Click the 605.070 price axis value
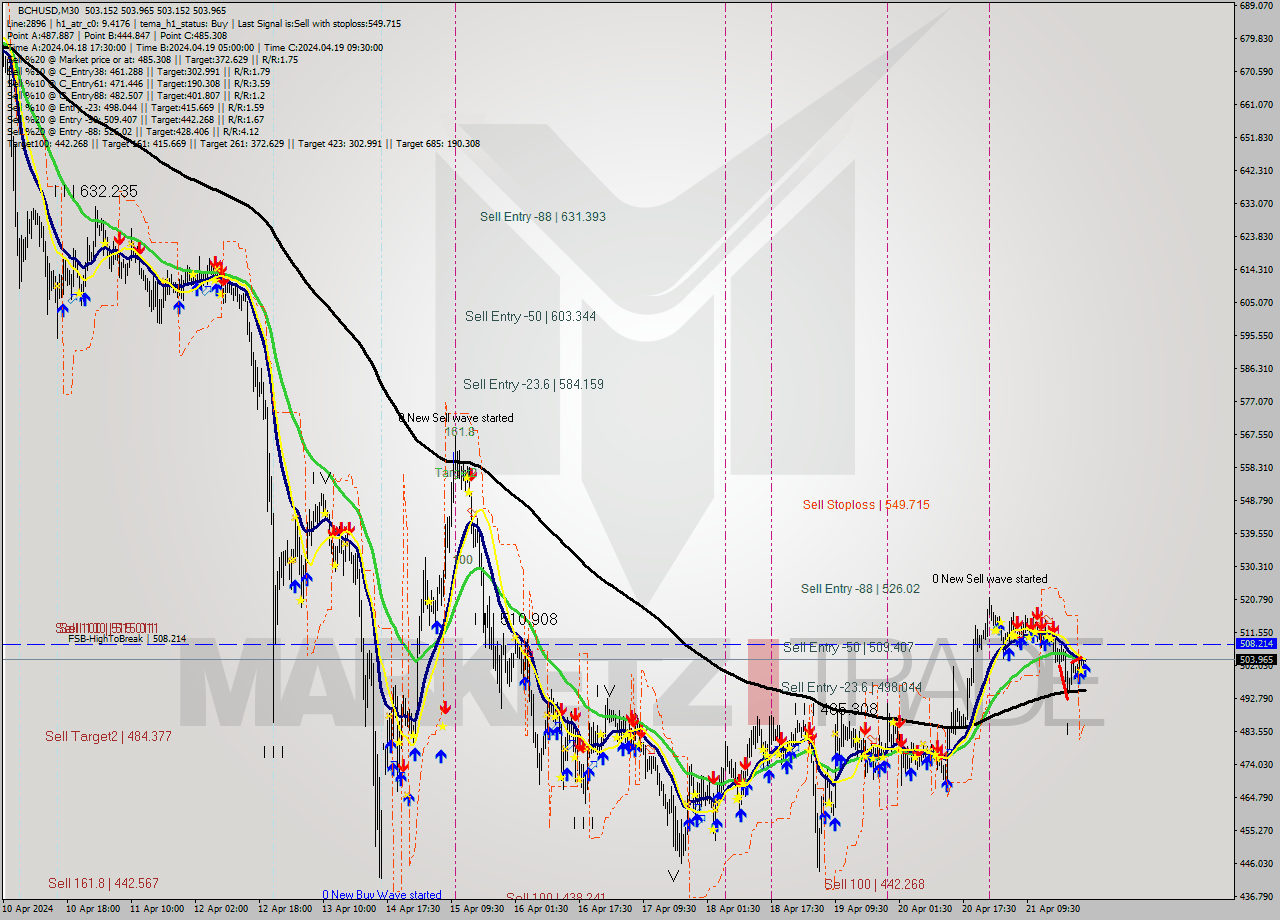Viewport: 1280px width, 920px height. coord(1256,302)
